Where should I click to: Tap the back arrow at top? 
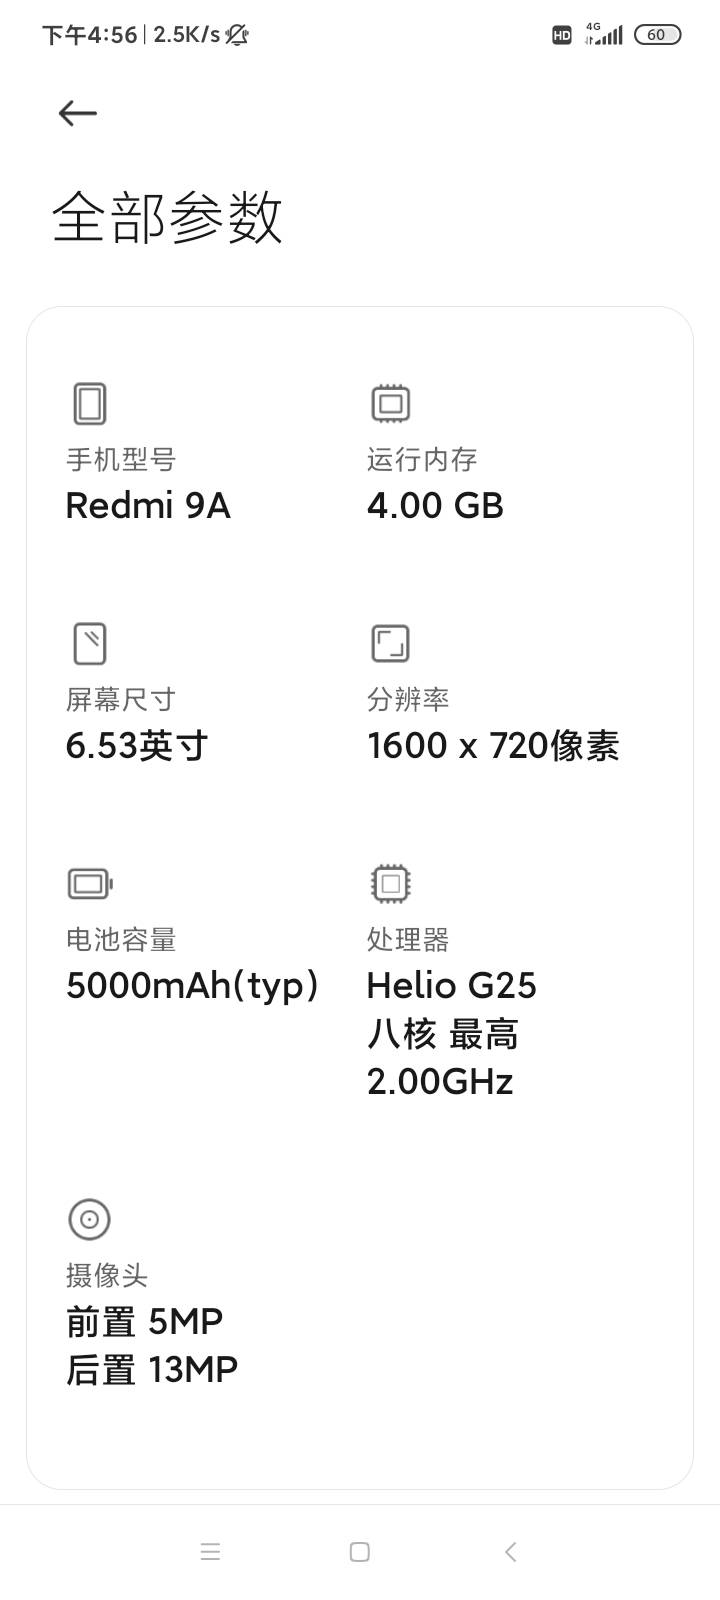click(77, 113)
